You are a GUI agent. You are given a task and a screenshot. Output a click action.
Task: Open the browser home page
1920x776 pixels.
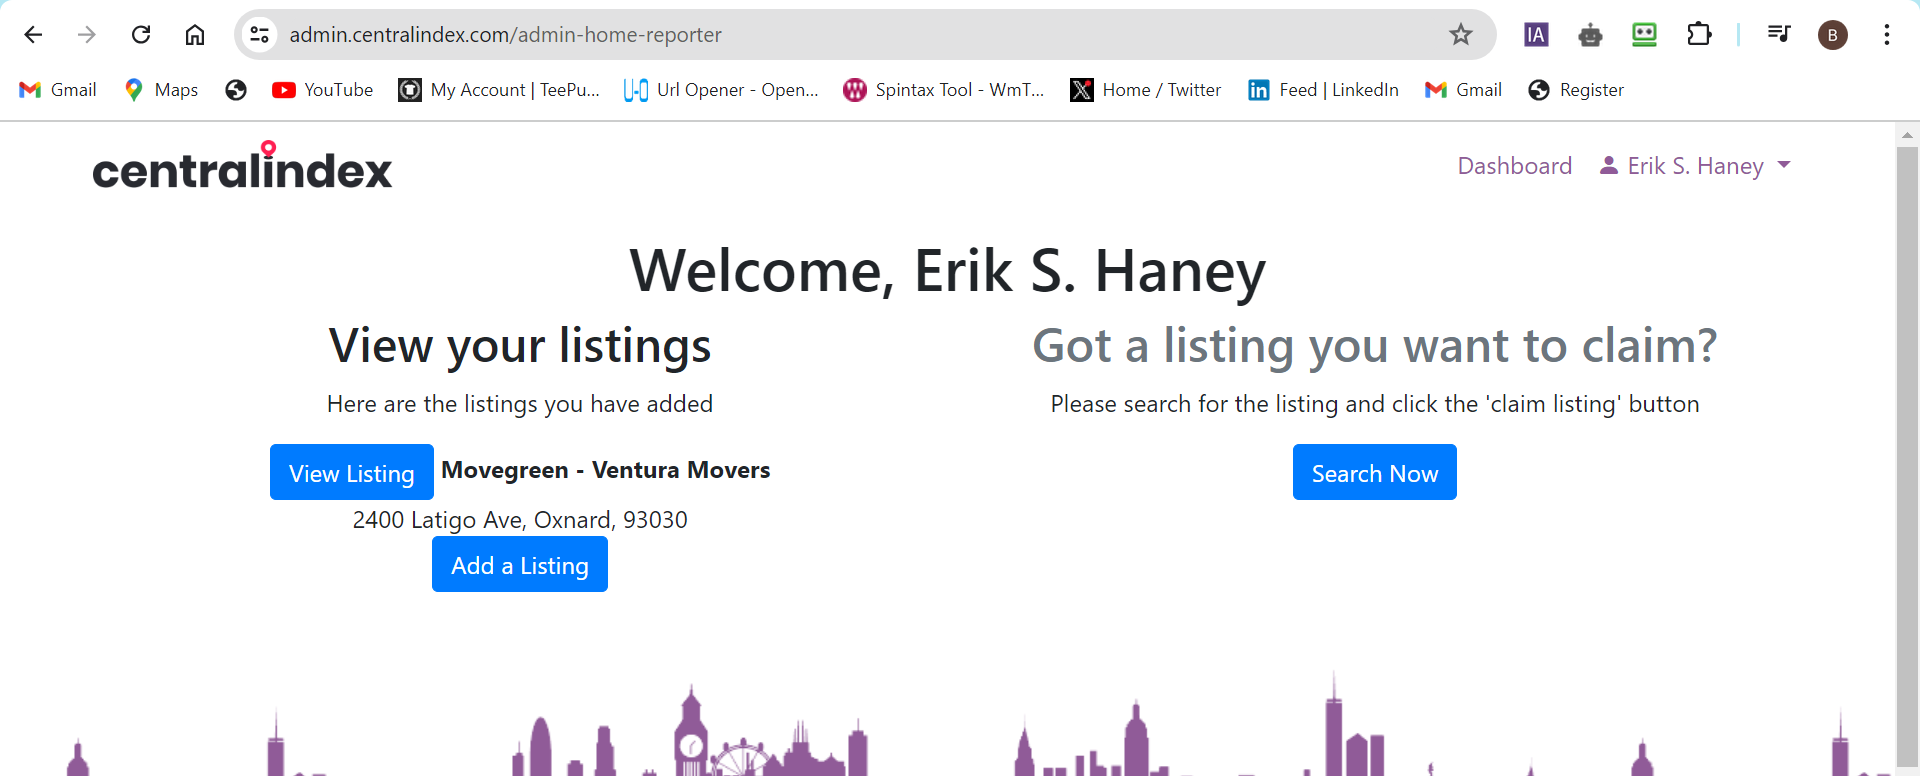195,35
